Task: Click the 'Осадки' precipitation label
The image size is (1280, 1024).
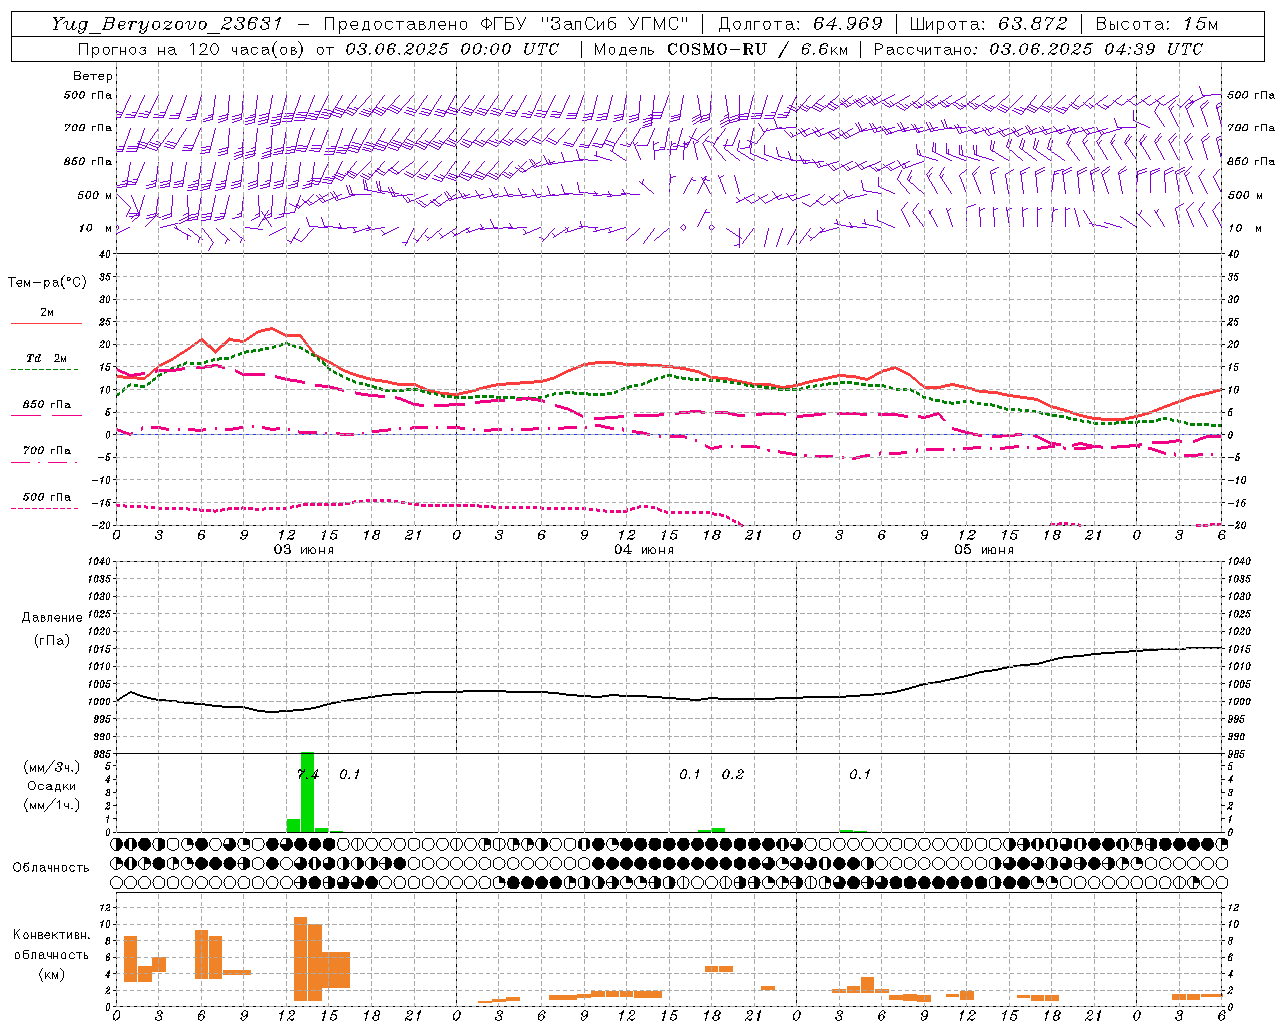Action: click(x=51, y=786)
